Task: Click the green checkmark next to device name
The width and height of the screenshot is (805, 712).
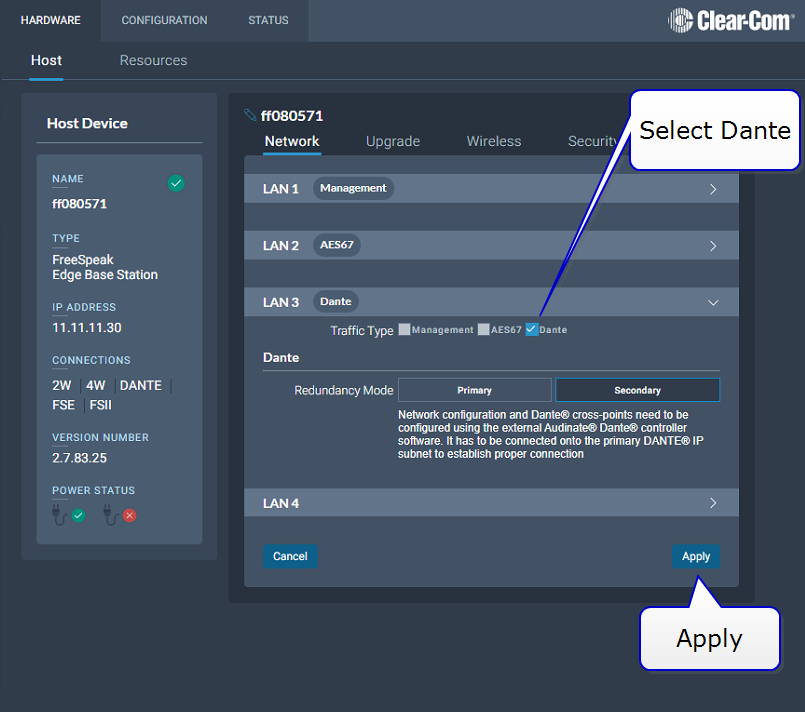Action: pos(176,184)
